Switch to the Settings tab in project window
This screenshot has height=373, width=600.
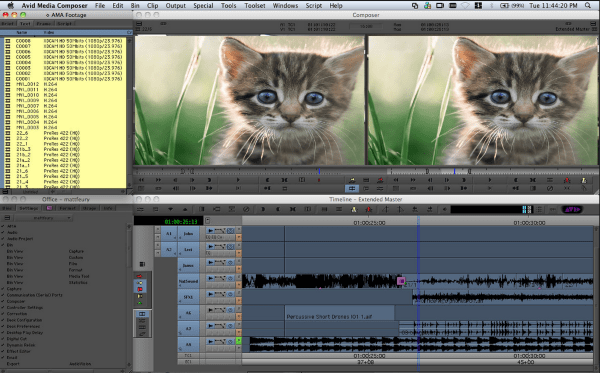pyautogui.click(x=28, y=208)
